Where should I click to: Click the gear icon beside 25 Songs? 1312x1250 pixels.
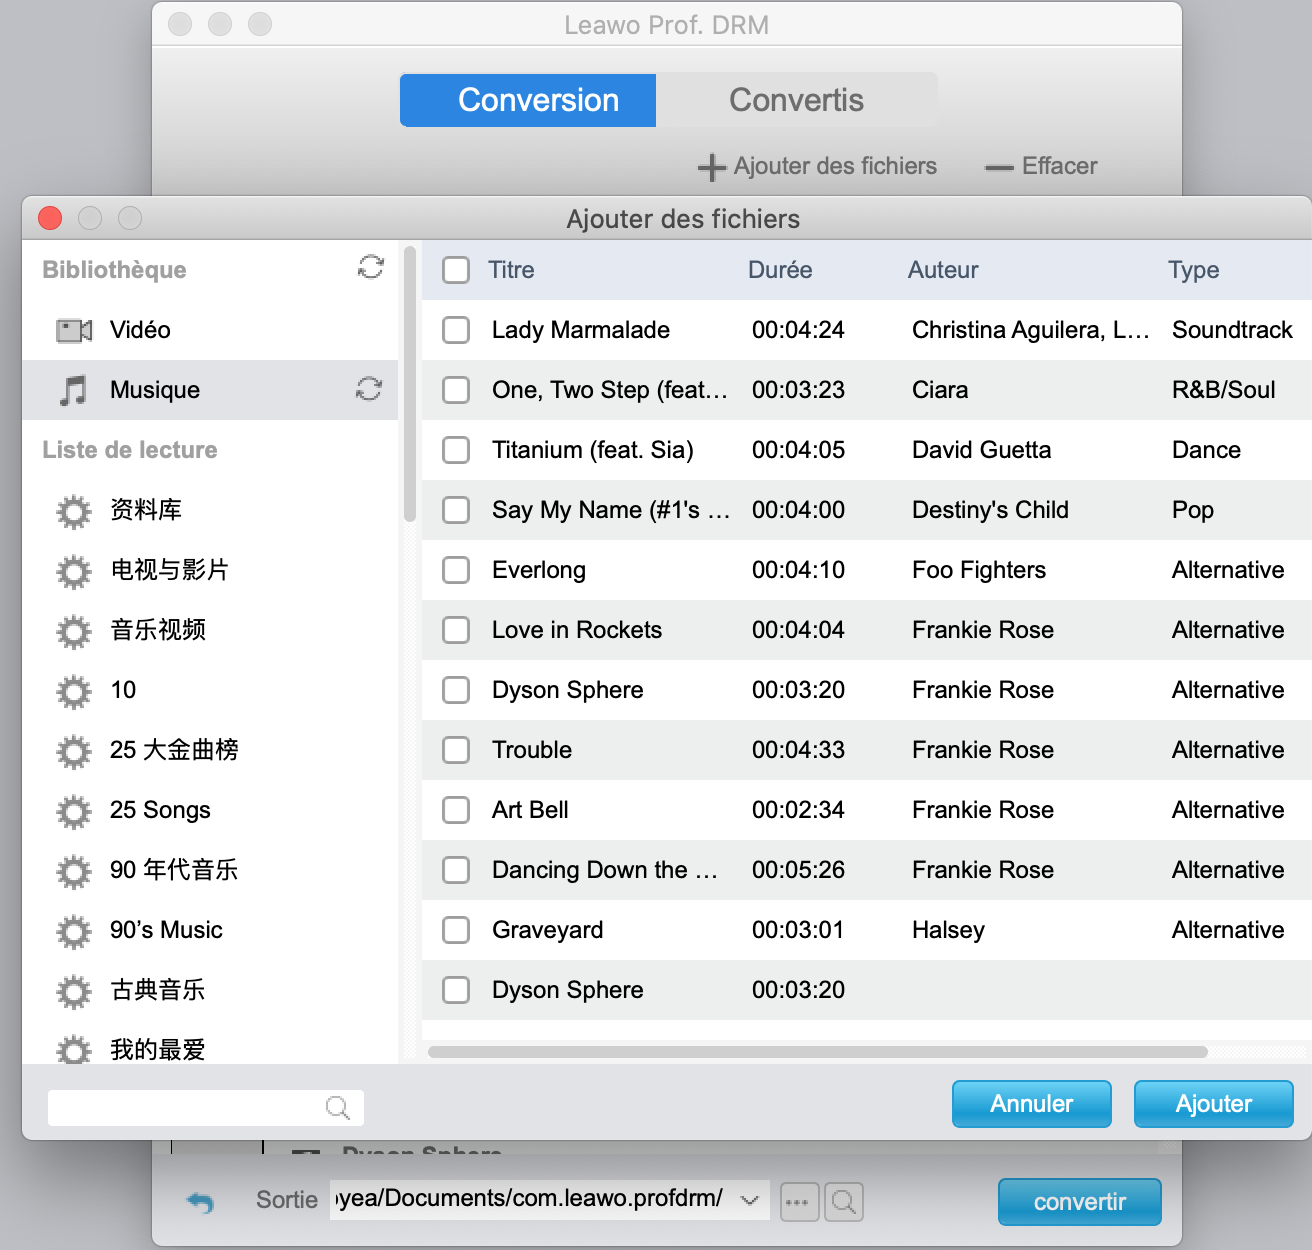74,811
